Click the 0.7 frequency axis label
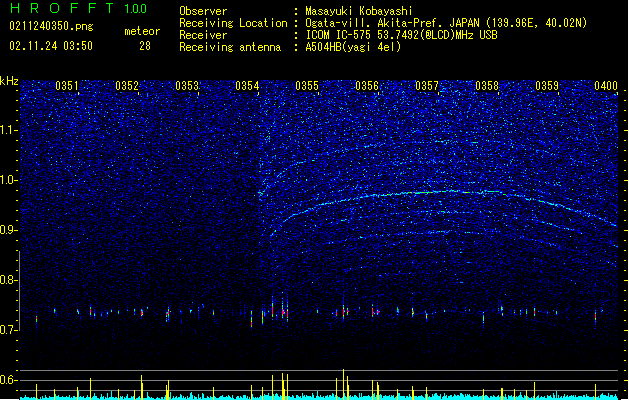 click(x=9, y=330)
